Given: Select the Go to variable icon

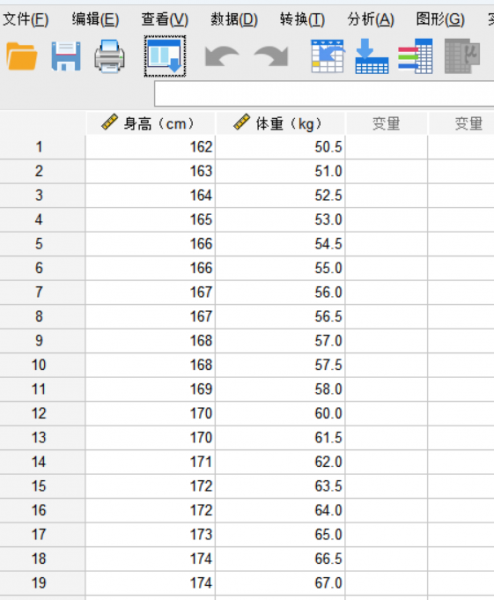Looking at the screenshot, I should [372, 56].
